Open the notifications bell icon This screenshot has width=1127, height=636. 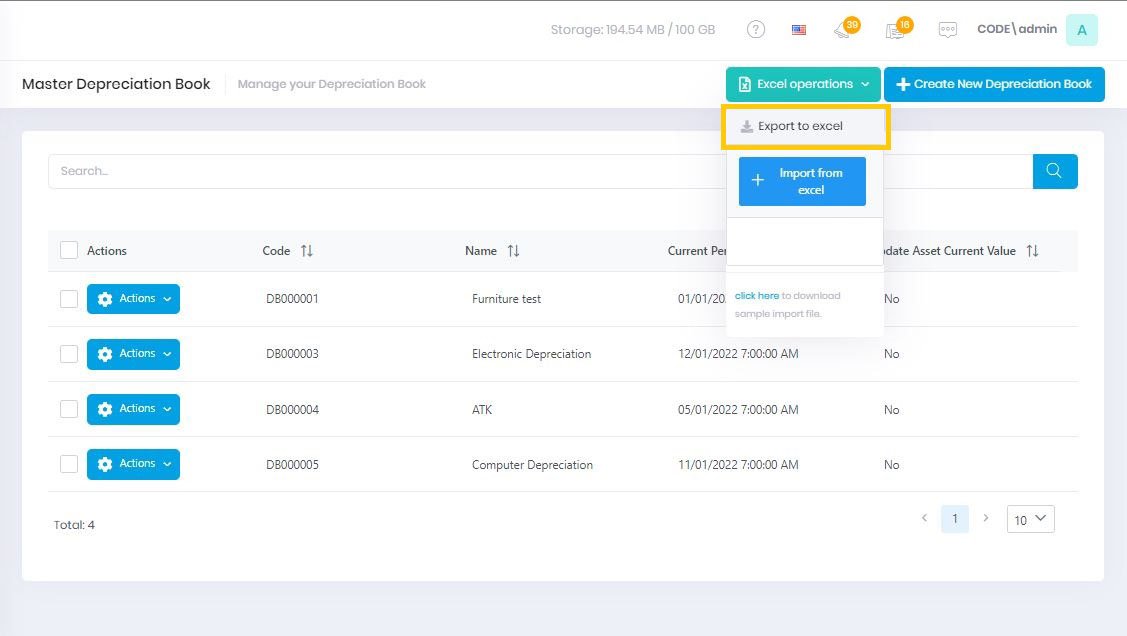[x=842, y=30]
